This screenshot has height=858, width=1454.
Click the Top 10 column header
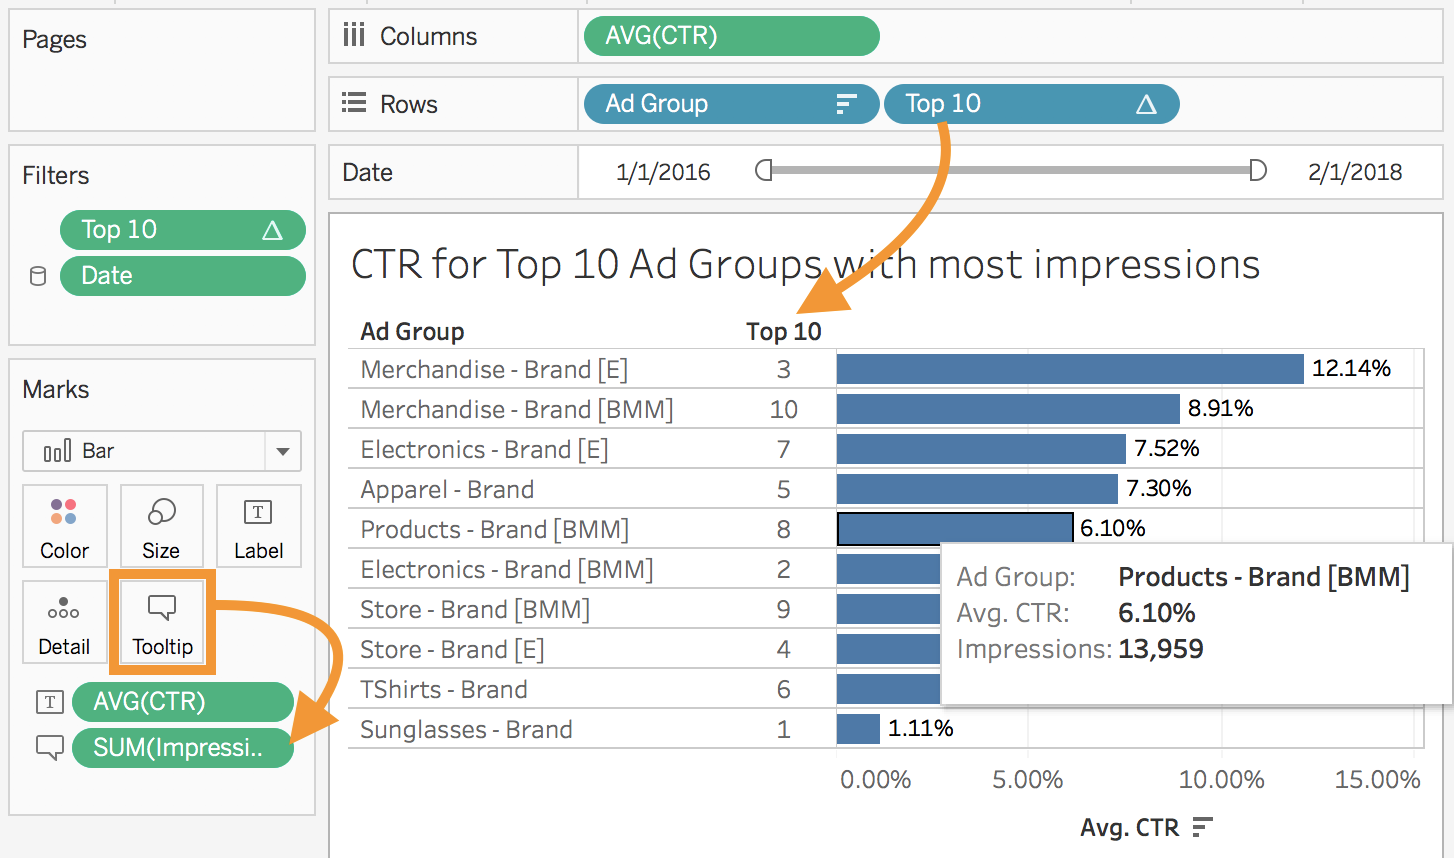(x=784, y=331)
